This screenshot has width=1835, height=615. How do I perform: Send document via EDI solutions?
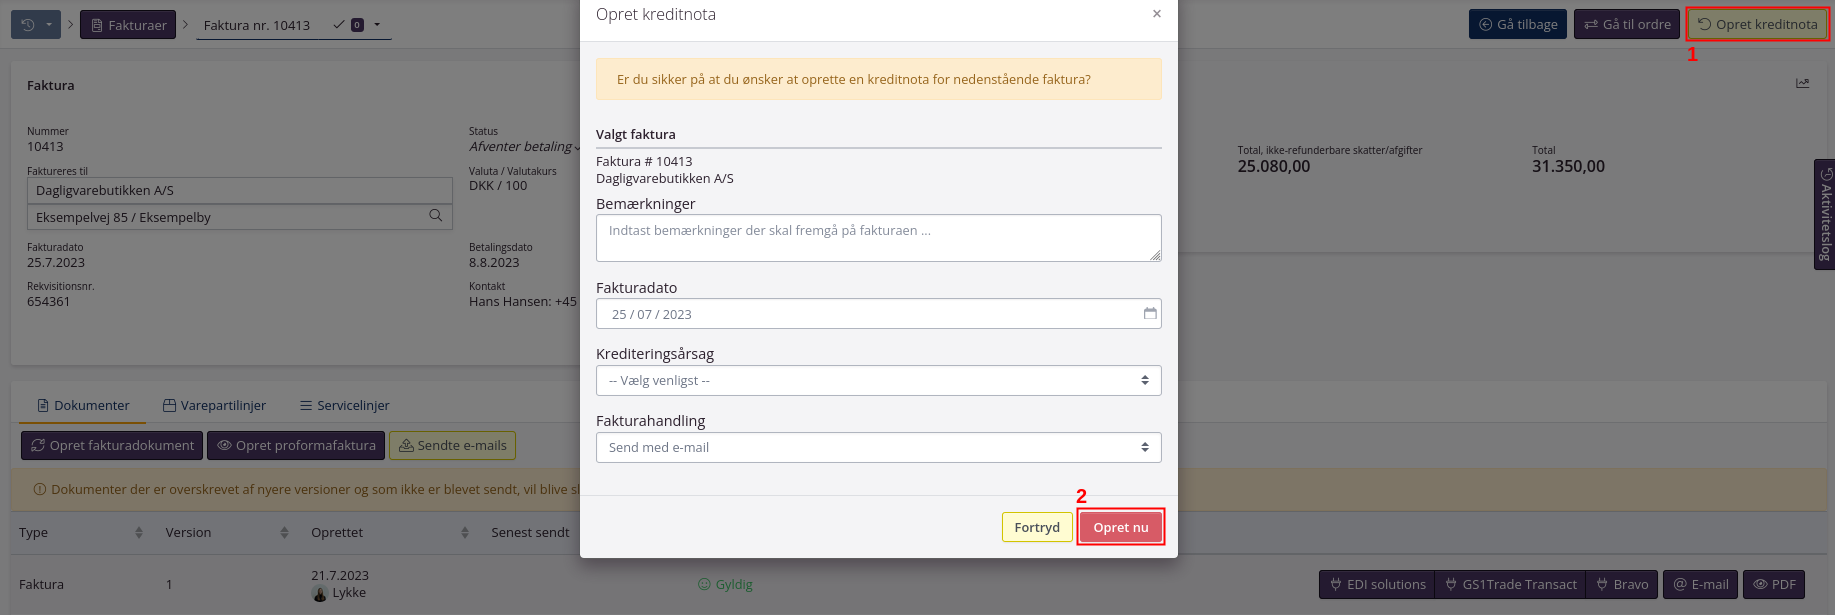tap(1377, 585)
